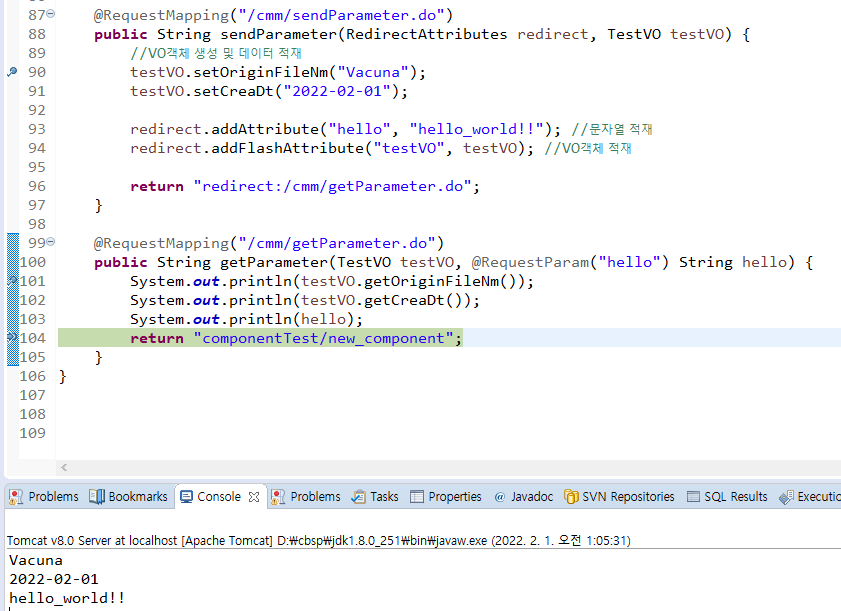Screen dimensions: 841x611
Task: Click the Javadoc tab @ icon
Action: [x=499, y=497]
